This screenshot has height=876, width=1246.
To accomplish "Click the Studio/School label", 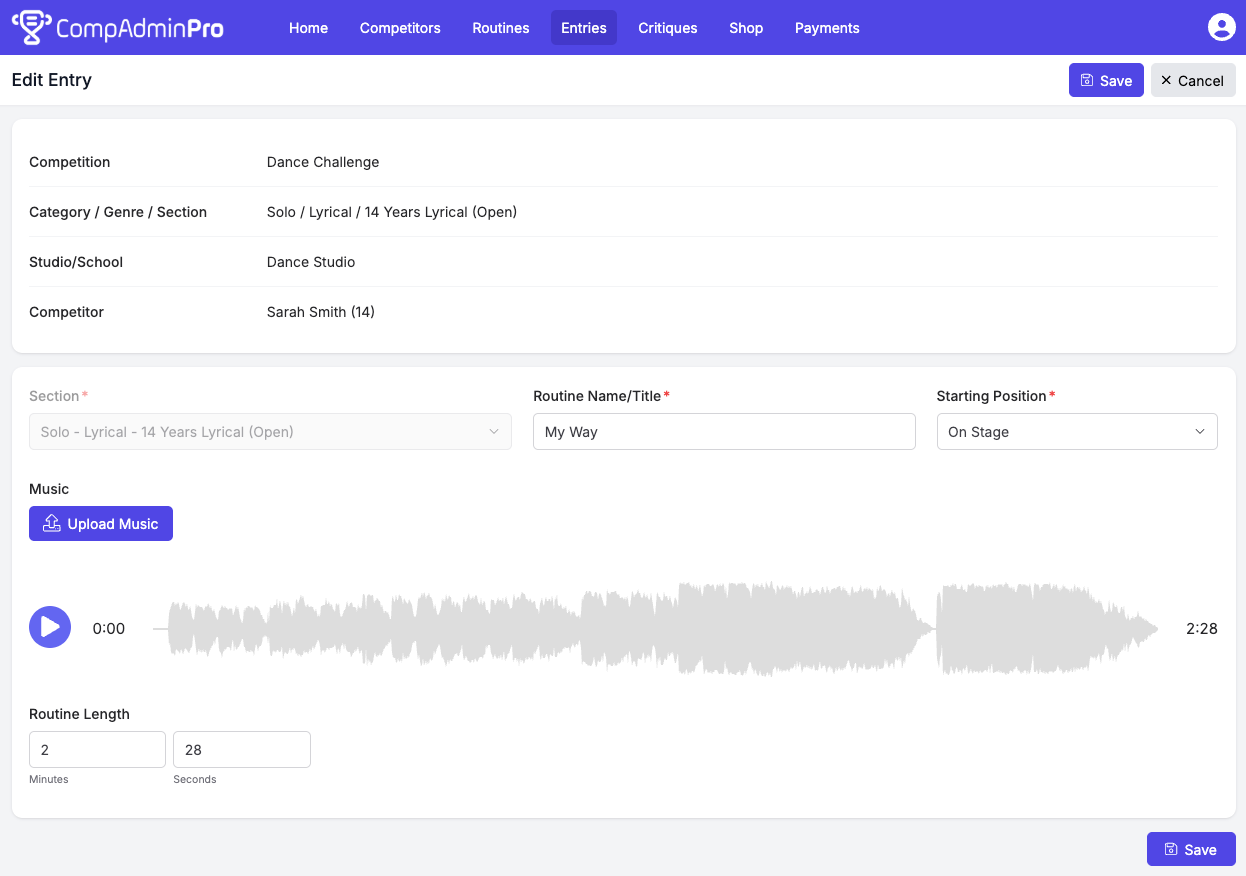I will pos(76,262).
